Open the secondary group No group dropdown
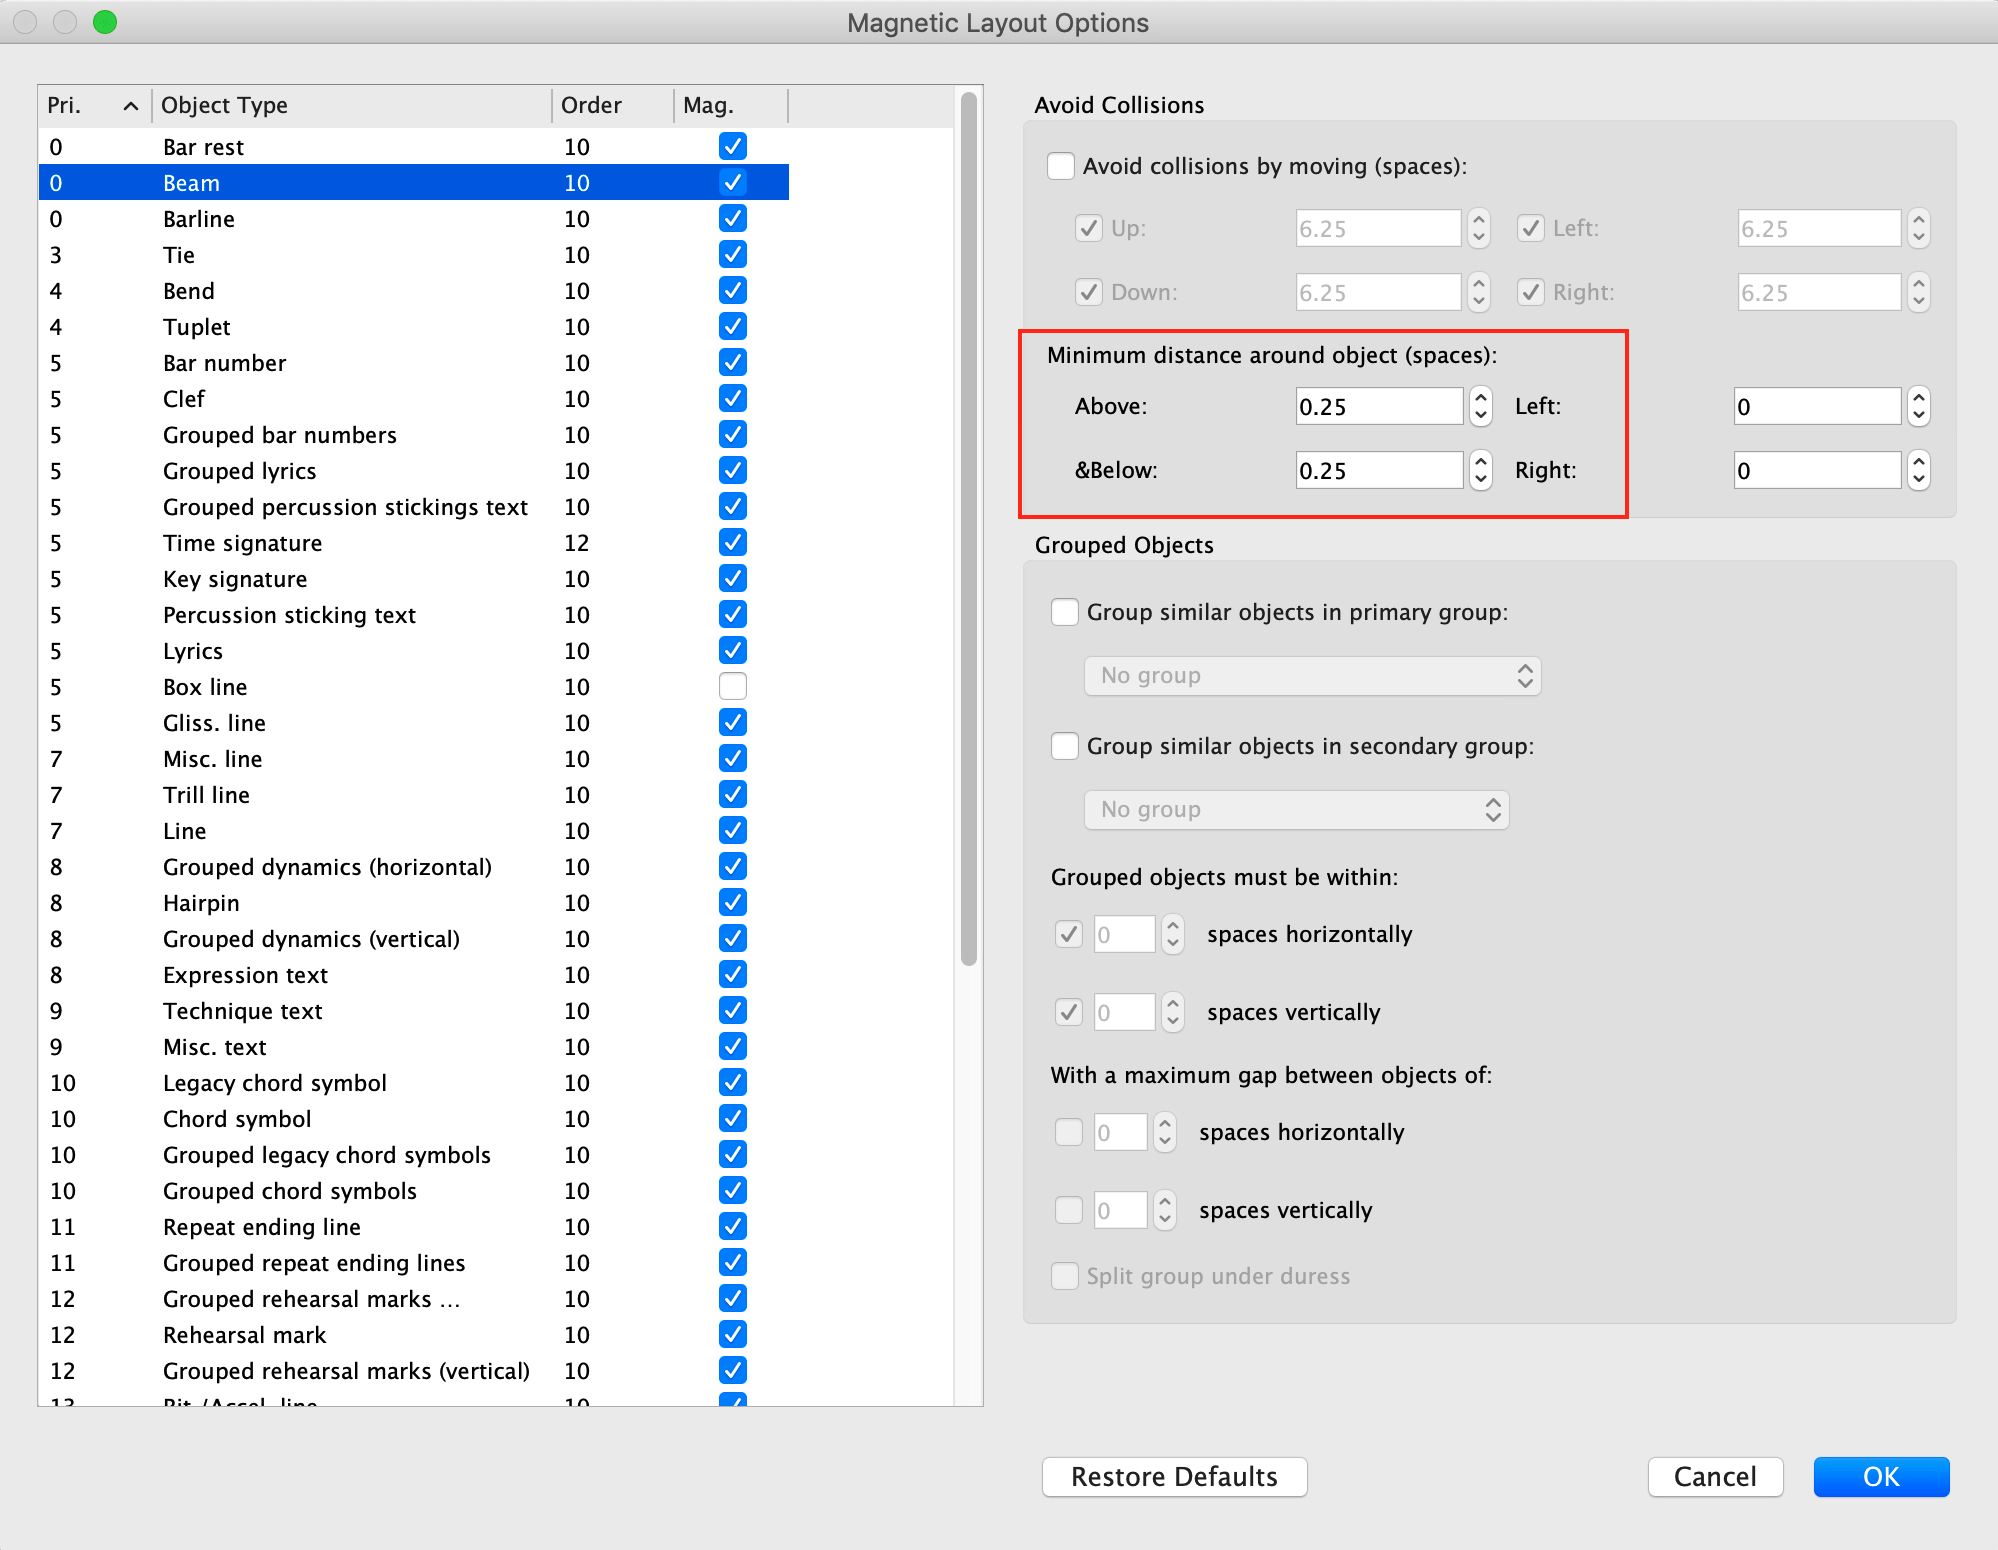This screenshot has width=1998, height=1550. tap(1296, 810)
